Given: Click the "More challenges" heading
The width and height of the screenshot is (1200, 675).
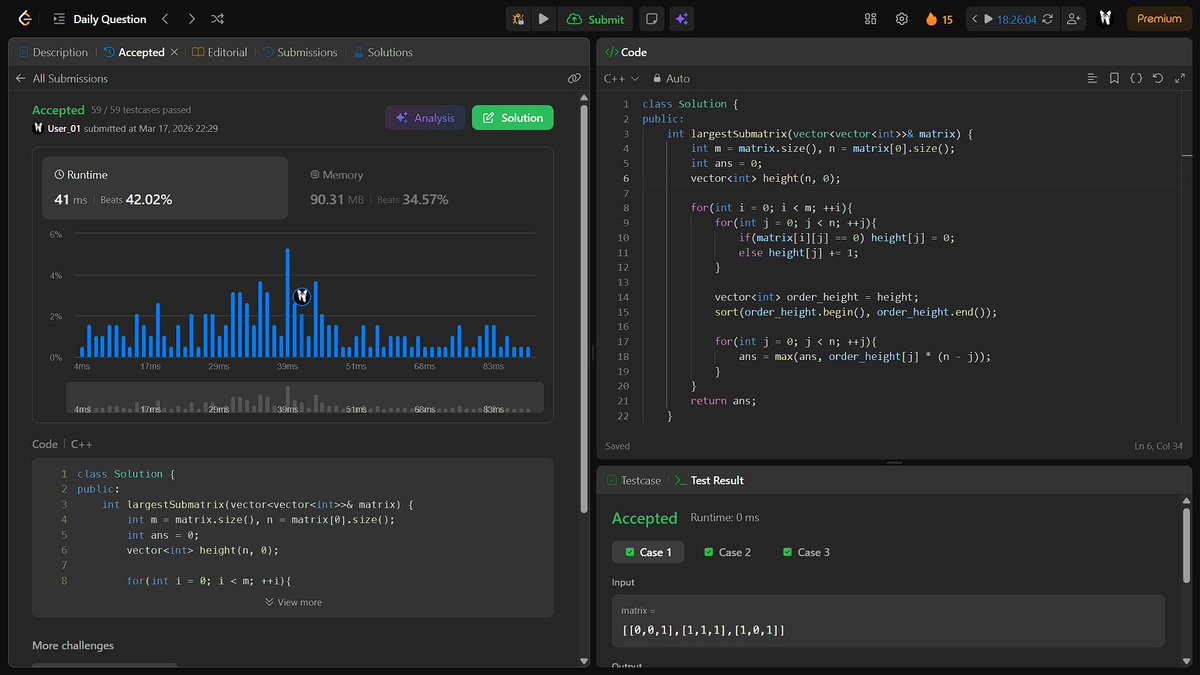Looking at the screenshot, I should pos(73,645).
